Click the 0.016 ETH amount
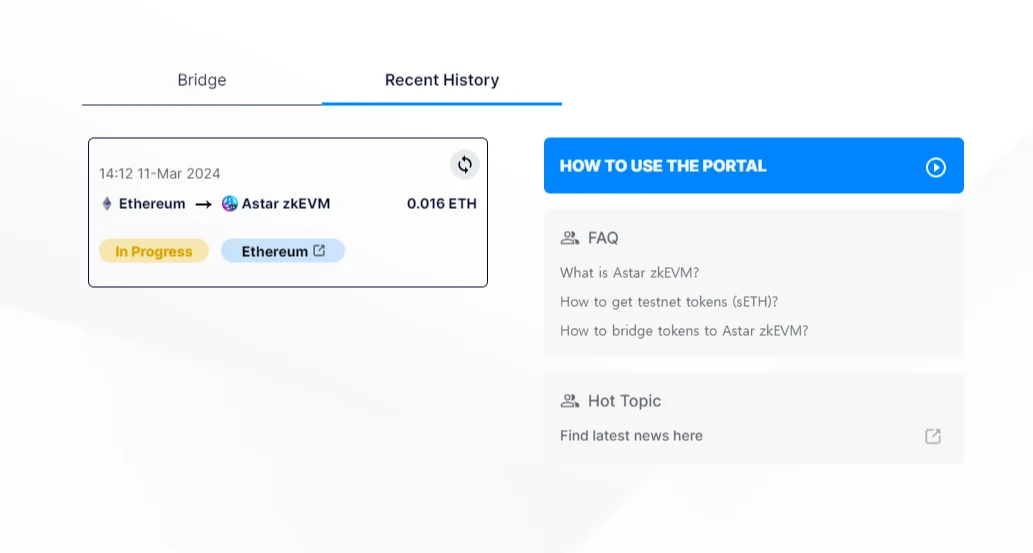The image size is (1033, 553). (x=441, y=204)
